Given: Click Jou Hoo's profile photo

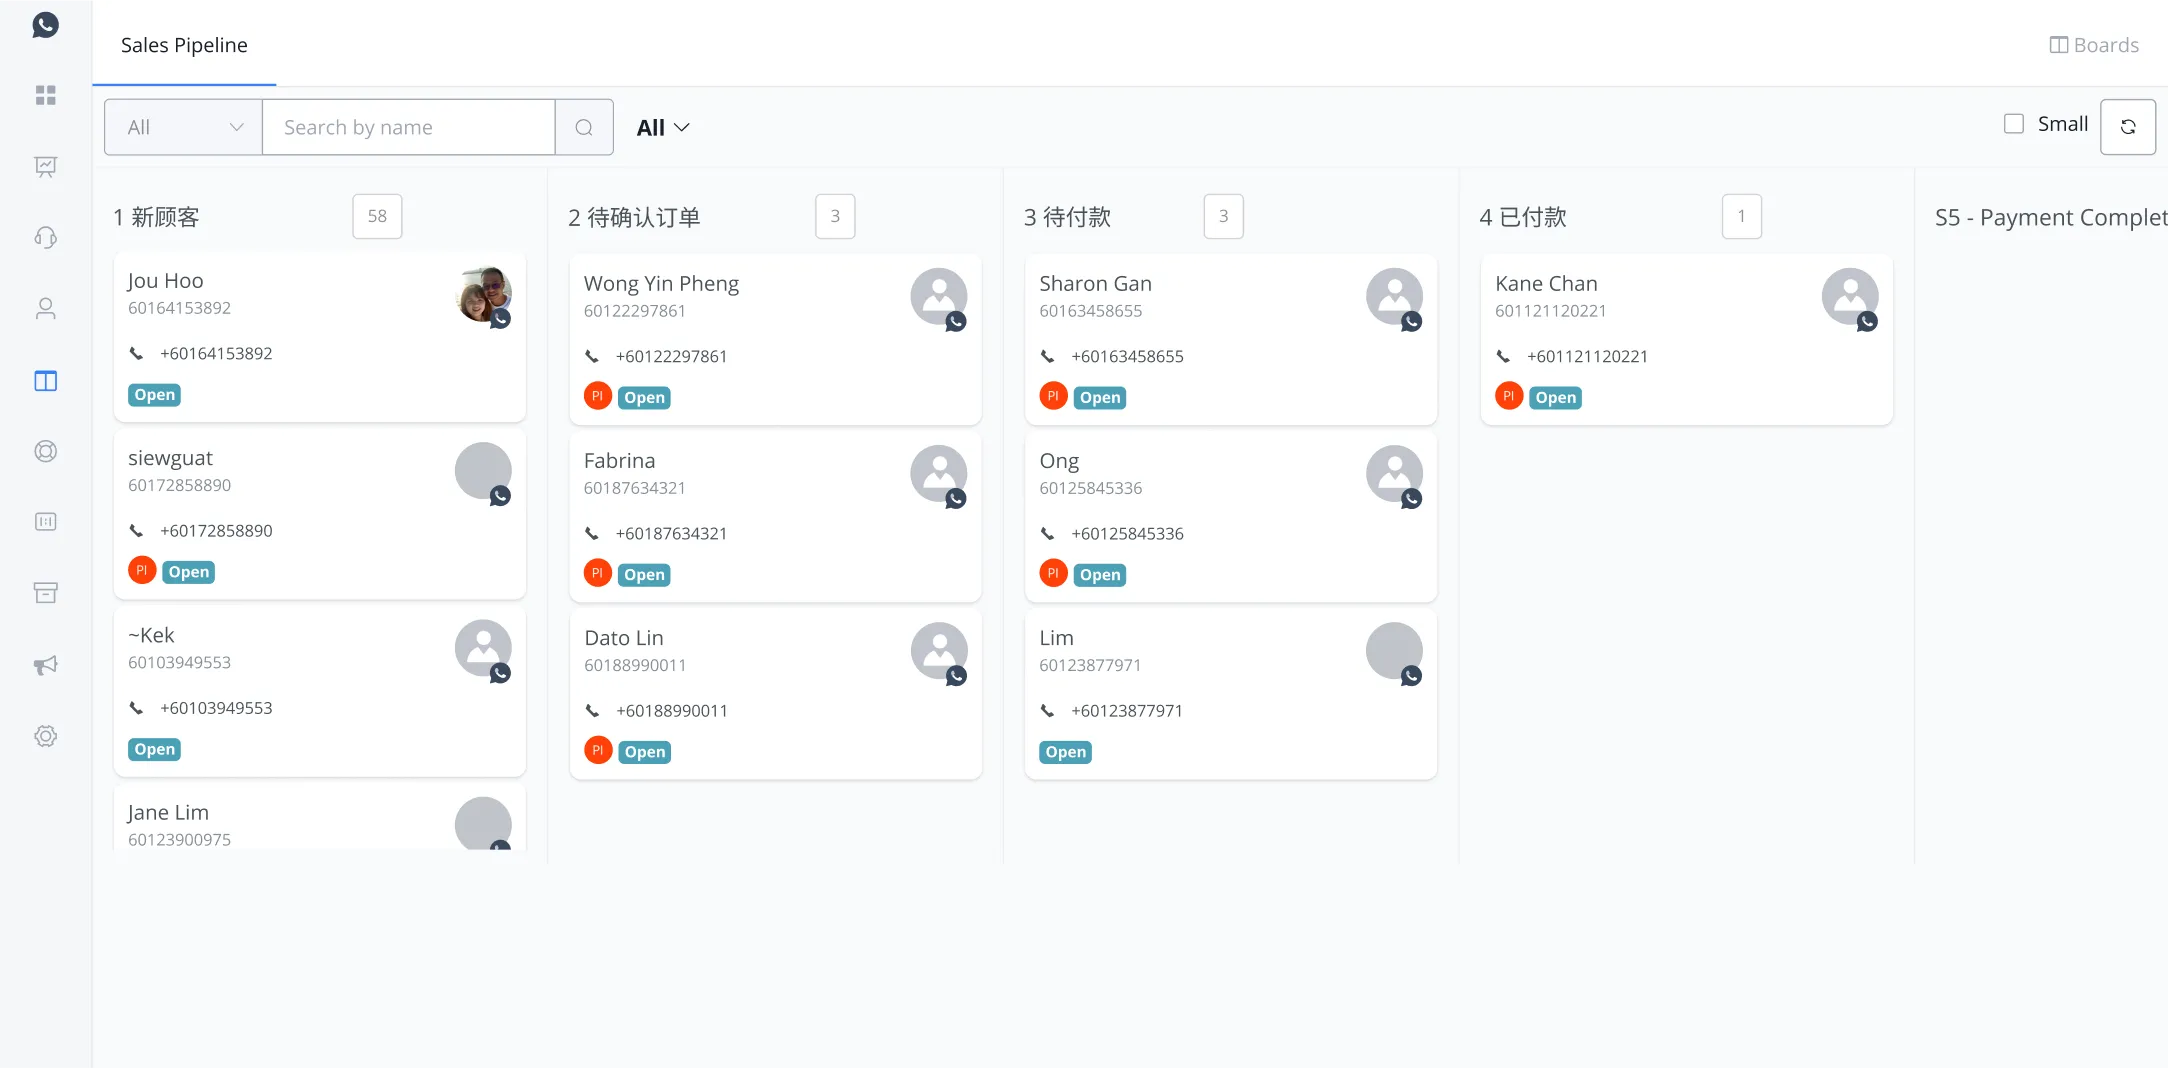Looking at the screenshot, I should click(x=483, y=294).
